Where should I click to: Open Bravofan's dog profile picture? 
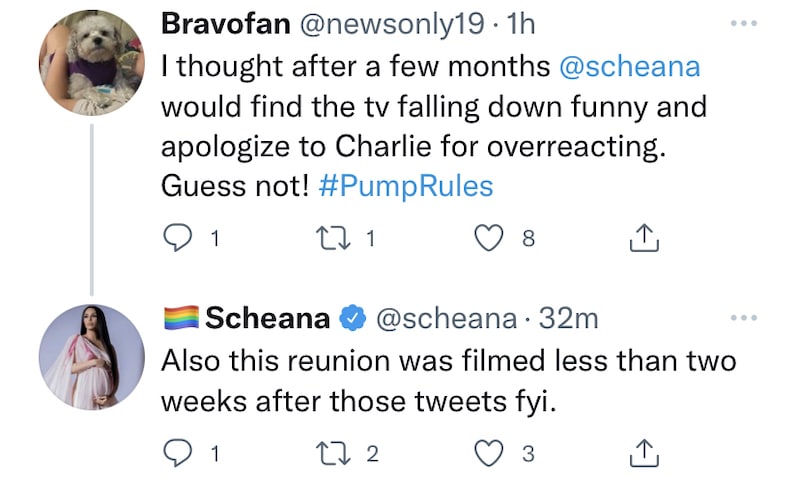coord(91,63)
